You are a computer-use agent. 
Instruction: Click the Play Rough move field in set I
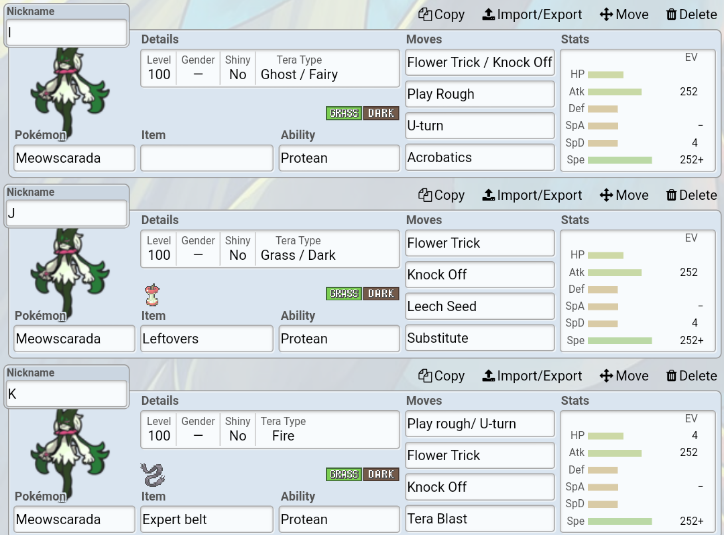(480, 94)
